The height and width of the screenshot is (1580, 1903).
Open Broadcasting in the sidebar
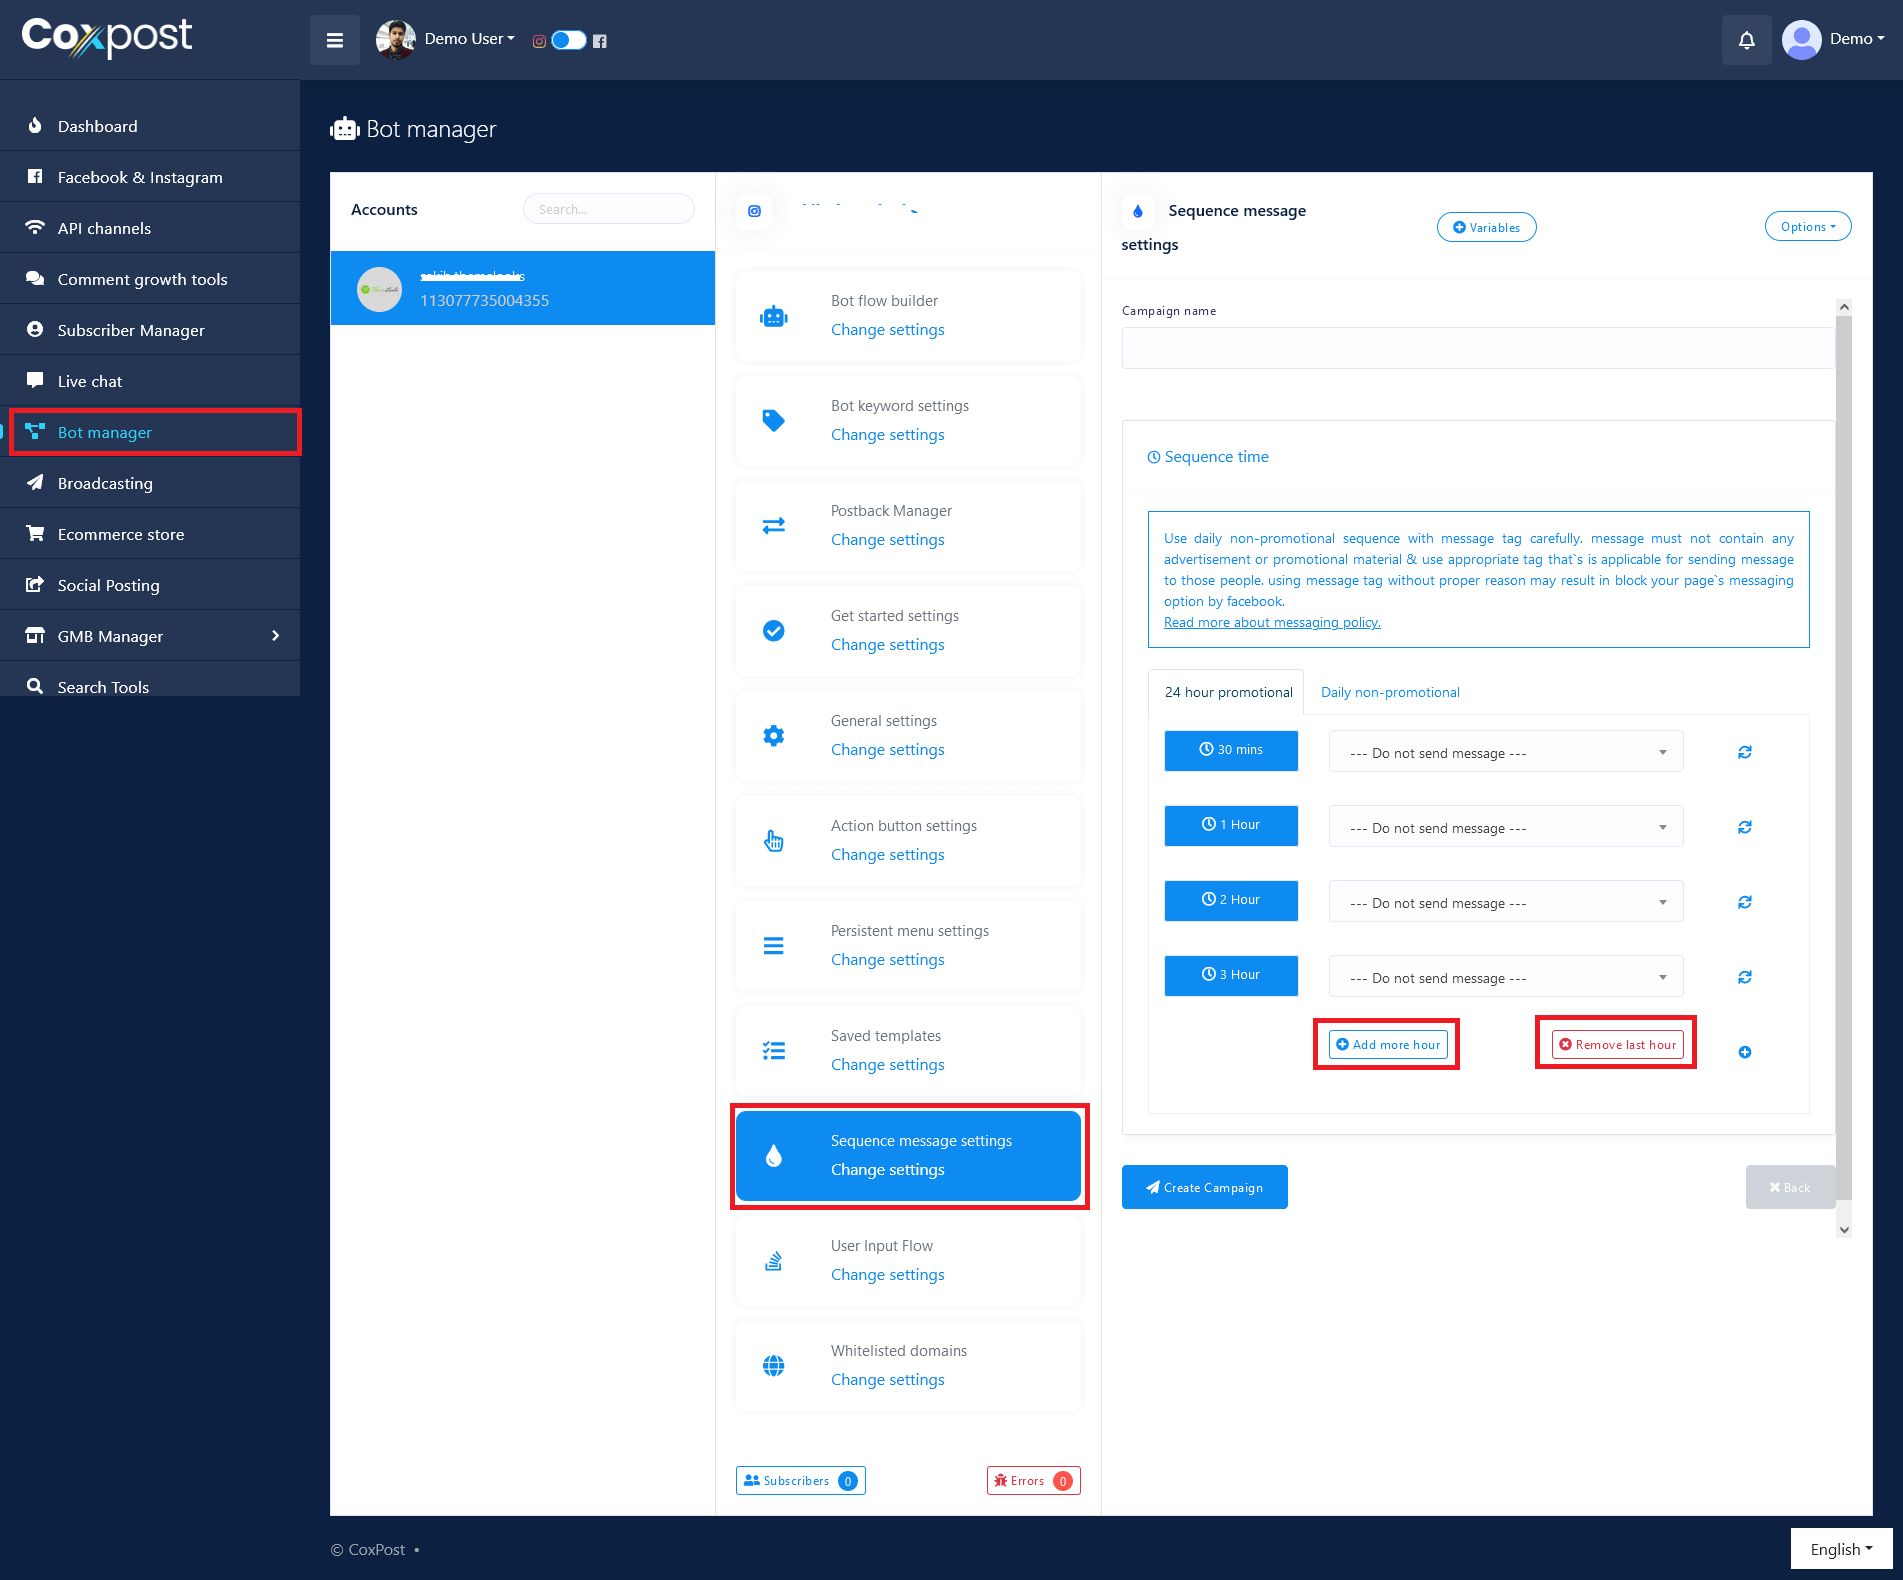(105, 483)
